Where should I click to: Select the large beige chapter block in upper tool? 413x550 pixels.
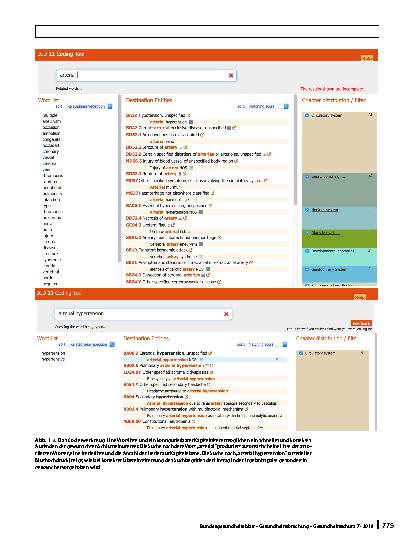pos(339,142)
